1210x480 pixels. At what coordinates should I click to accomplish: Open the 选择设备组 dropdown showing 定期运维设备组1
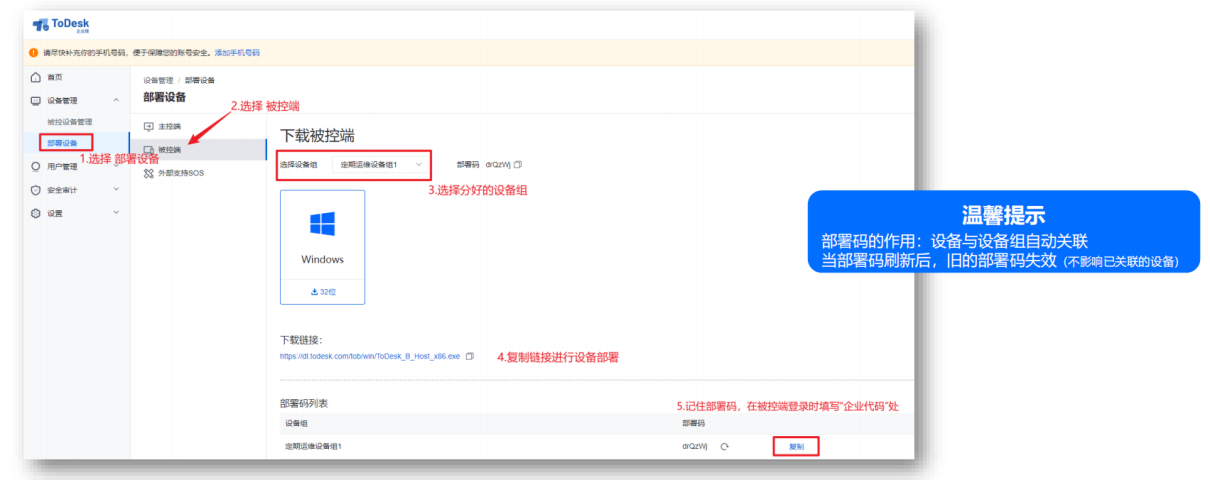(382, 163)
